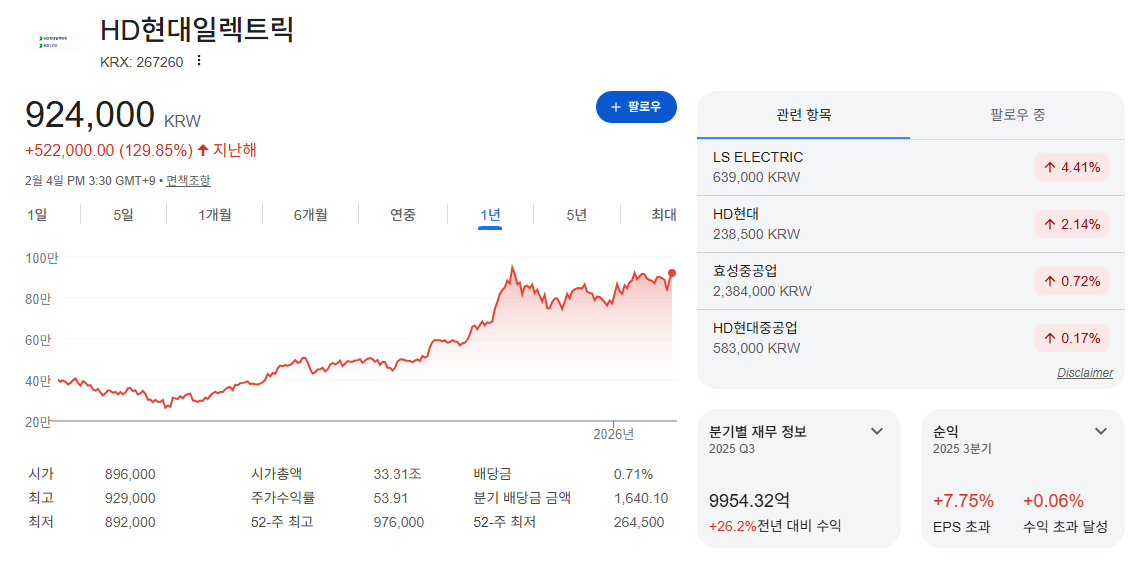Click the 100만 y-axis label
The width and height of the screenshot is (1142, 565).
coord(42,258)
